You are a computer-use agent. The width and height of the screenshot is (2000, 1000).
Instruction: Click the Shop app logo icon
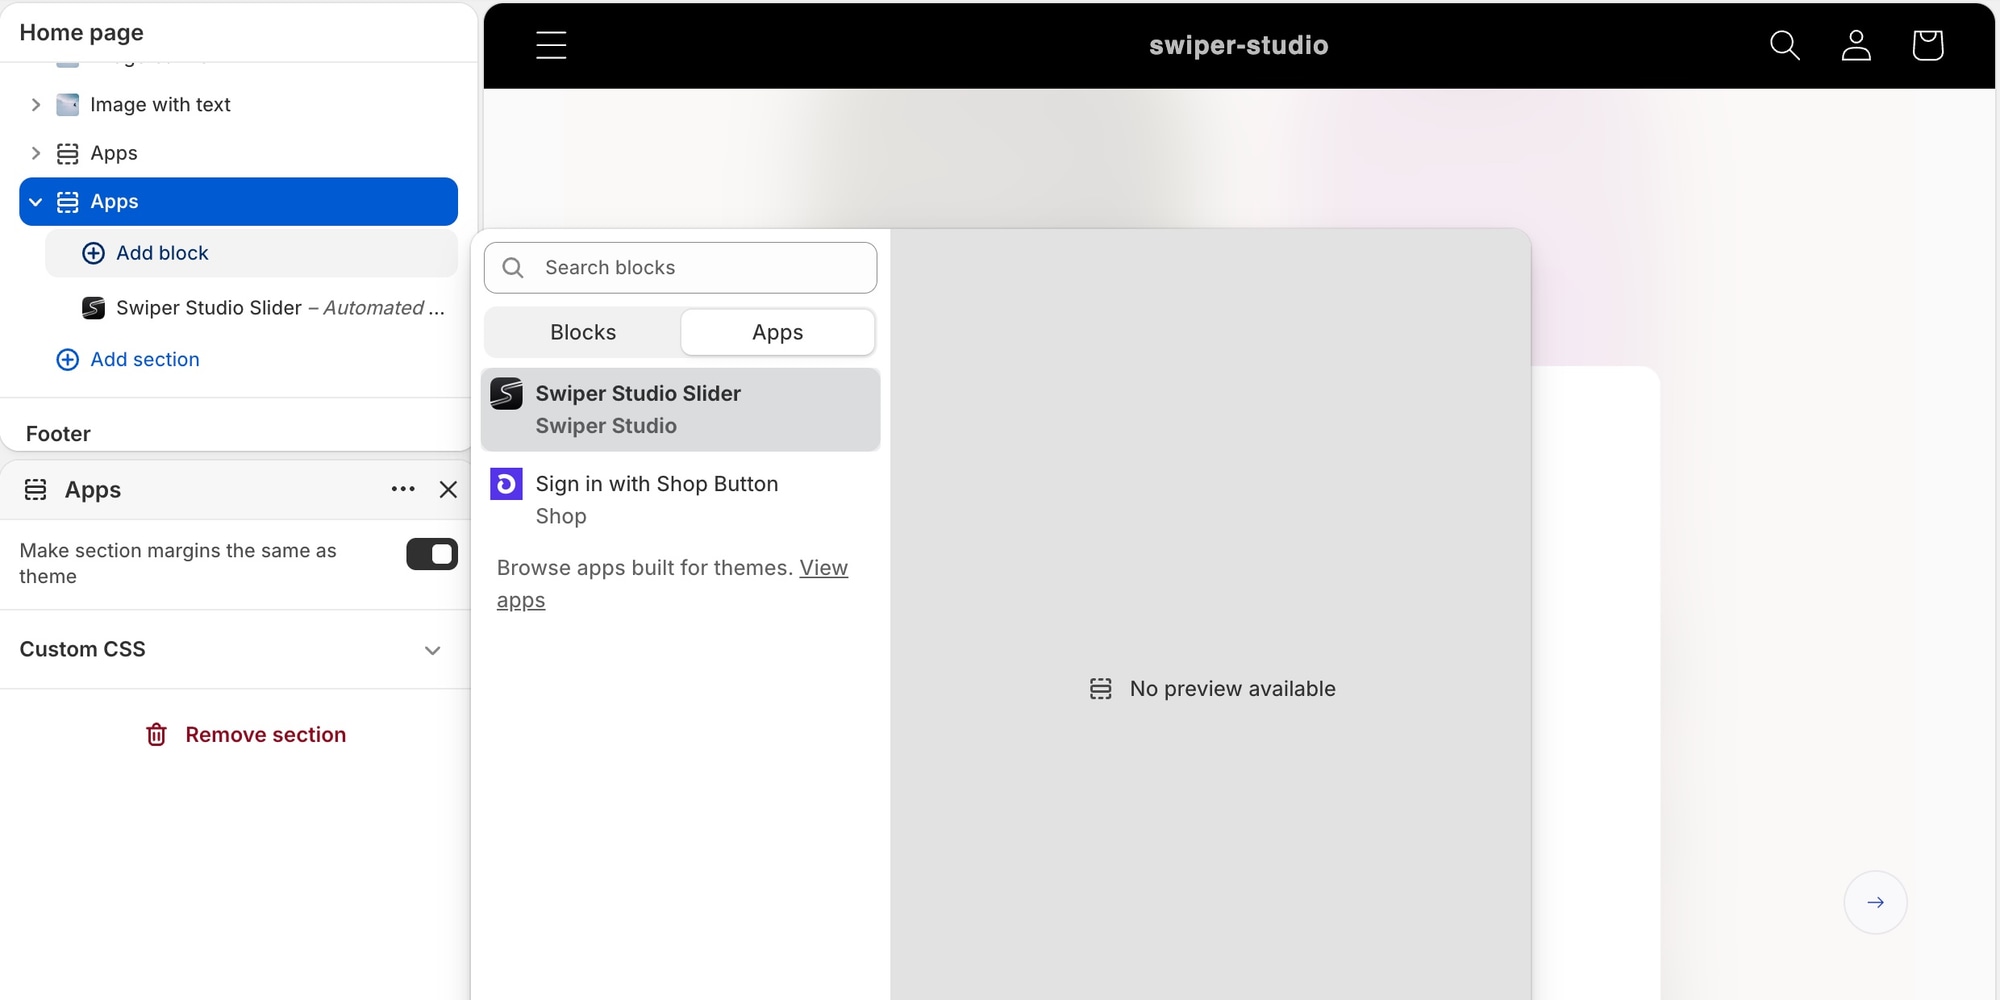coord(506,484)
